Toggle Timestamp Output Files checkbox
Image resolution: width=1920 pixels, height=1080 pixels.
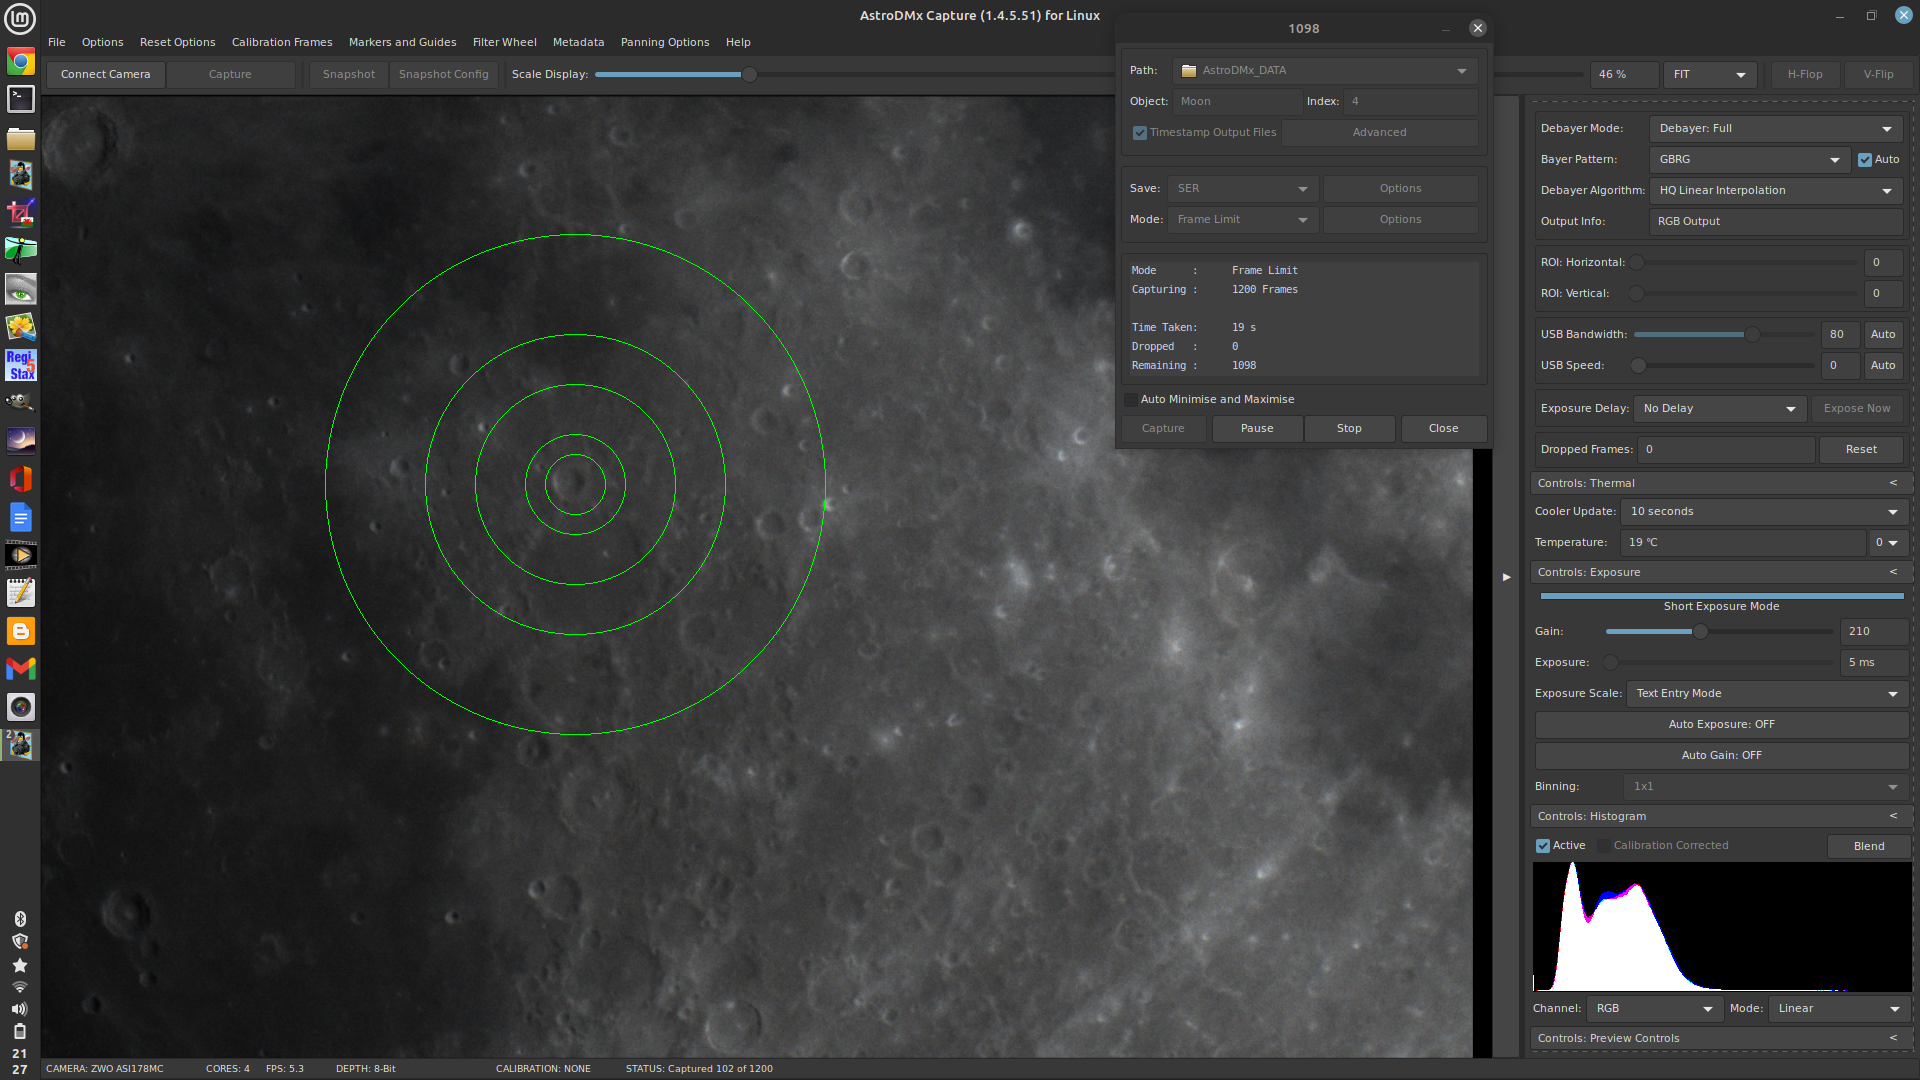click(x=1140, y=133)
